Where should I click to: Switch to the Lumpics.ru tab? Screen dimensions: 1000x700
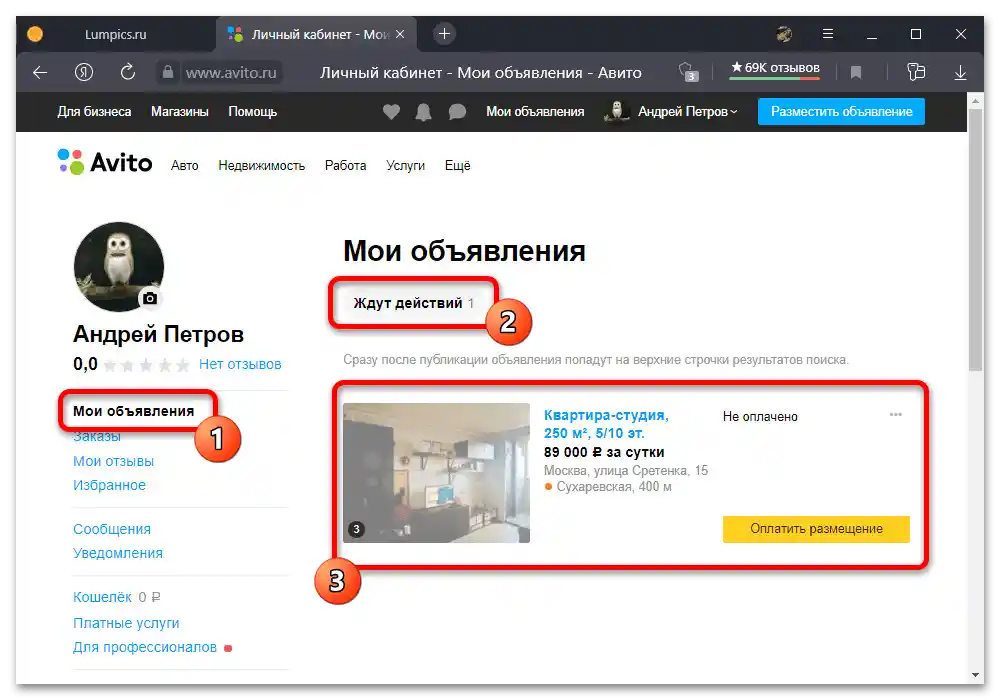coord(115,34)
